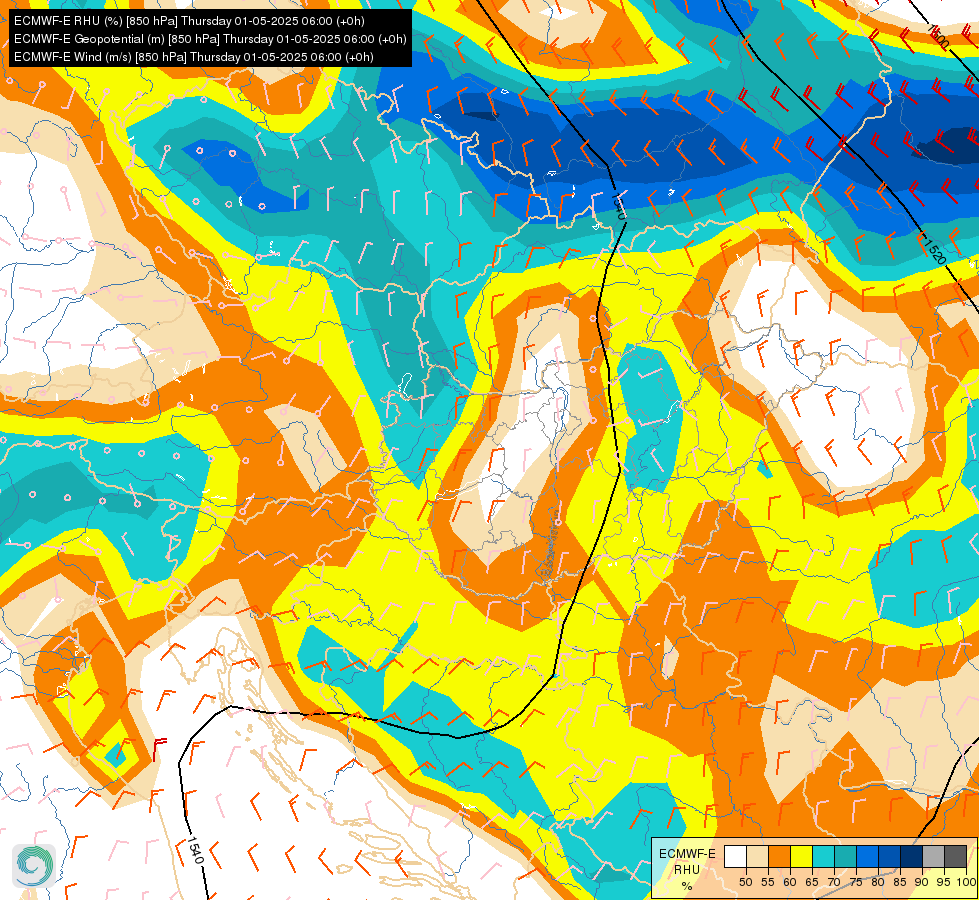This screenshot has height=900, width=979.
Task: Click the ECMWF-E Geopotential (m) title line
Action: (x=210, y=39)
